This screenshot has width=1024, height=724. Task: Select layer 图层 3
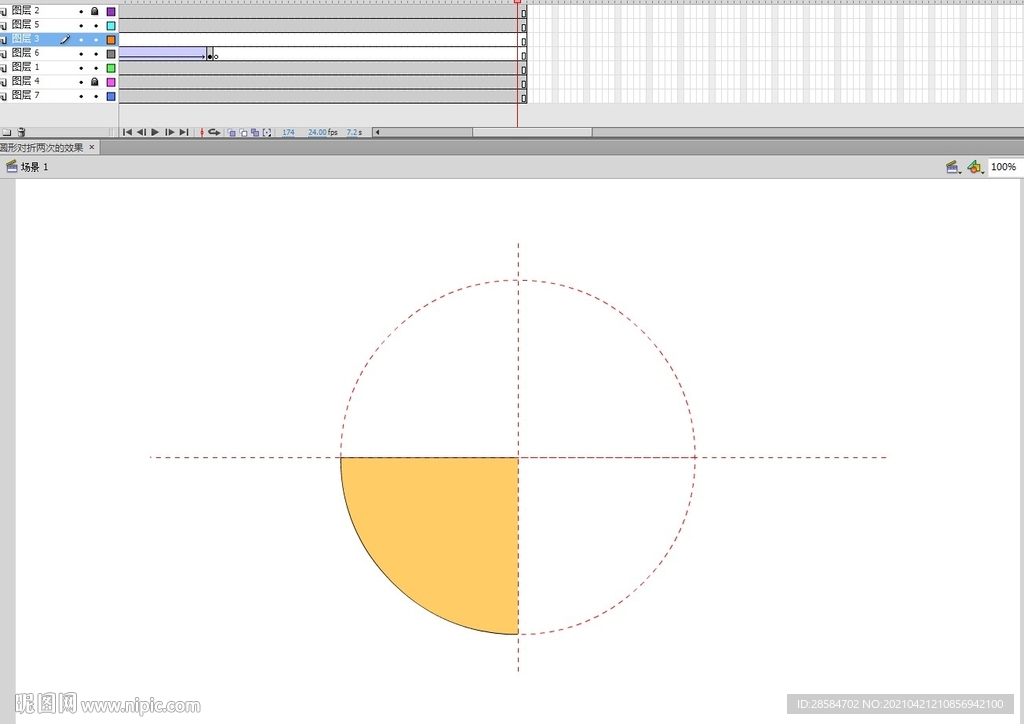pos(25,39)
